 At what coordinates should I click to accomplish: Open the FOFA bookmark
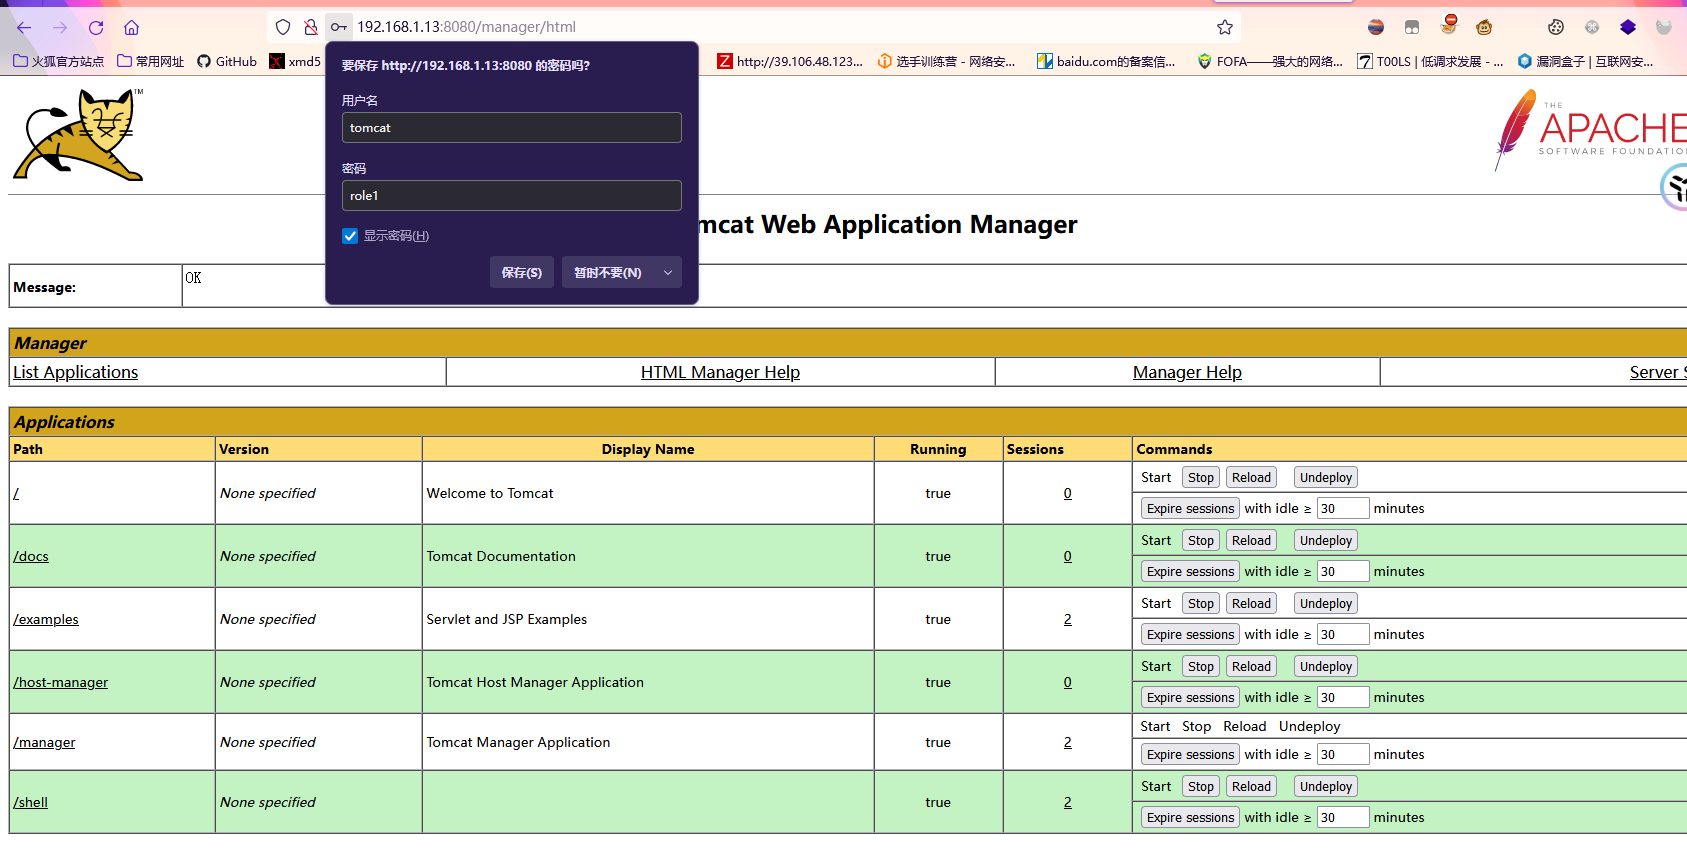coord(1270,61)
